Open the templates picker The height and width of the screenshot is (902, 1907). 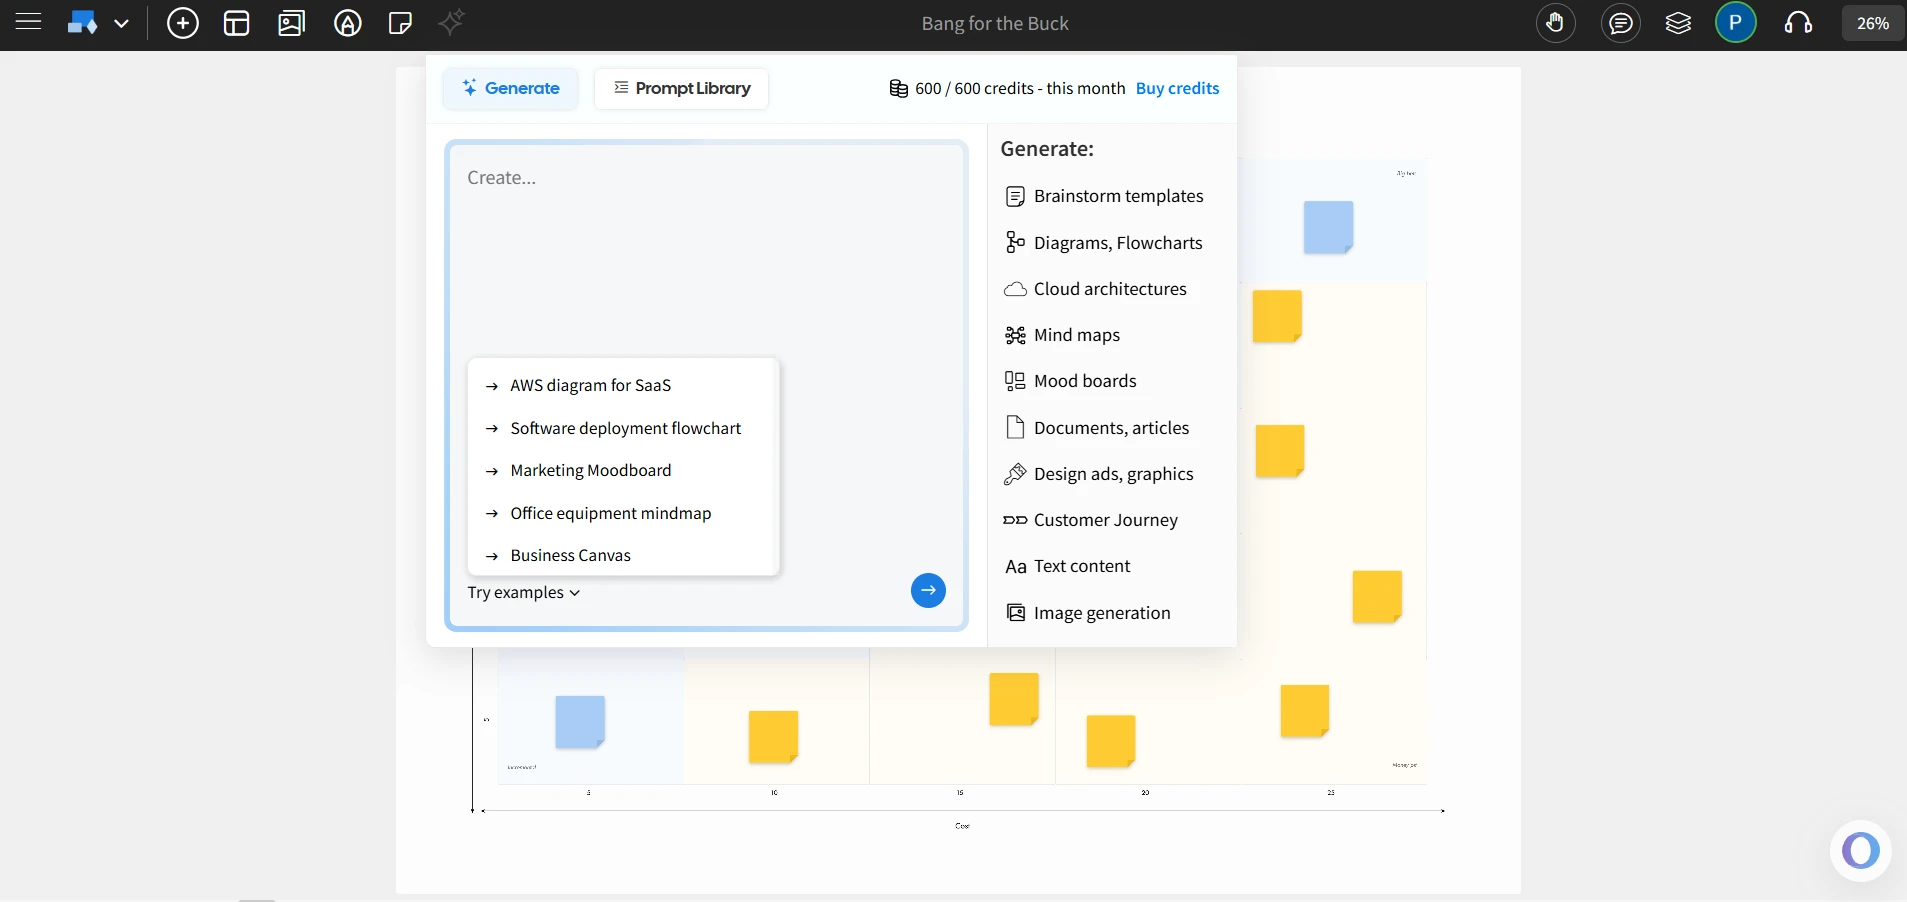coord(236,23)
